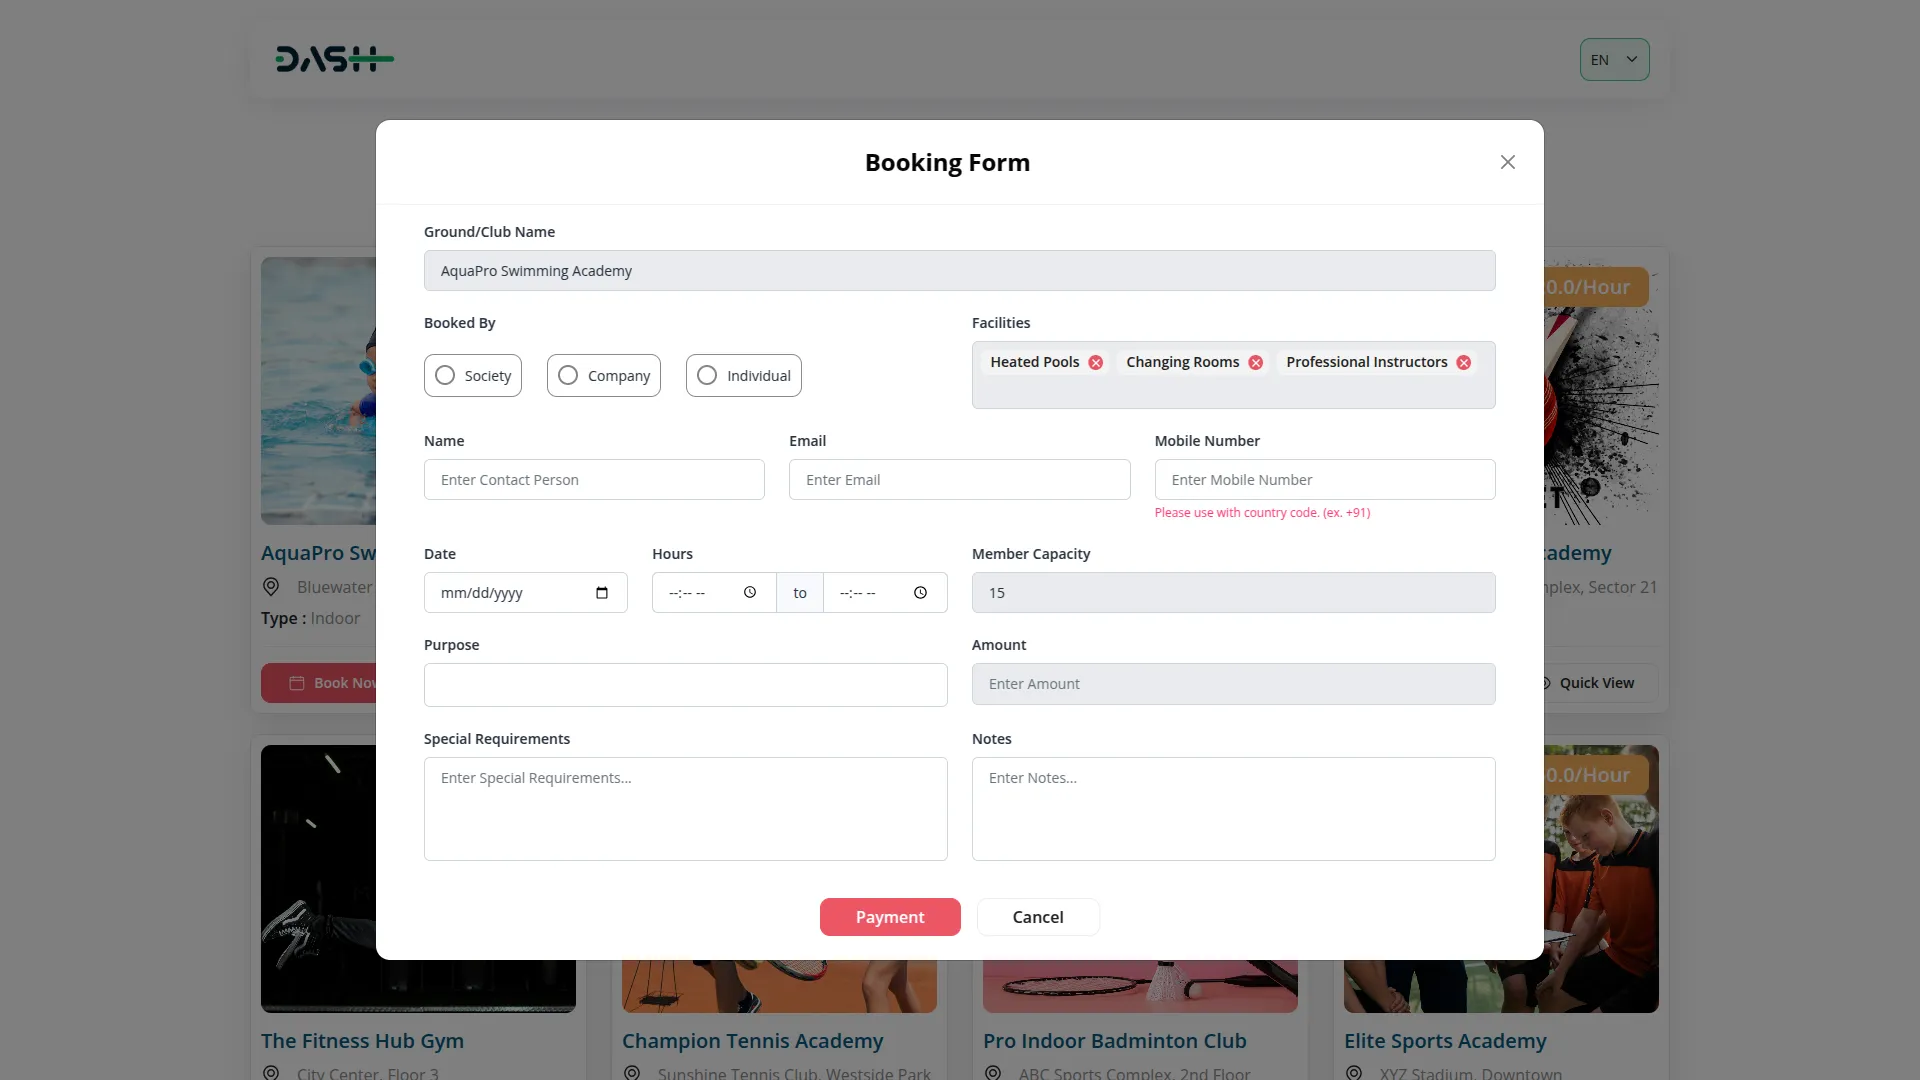Image resolution: width=1920 pixels, height=1080 pixels.
Task: Click the Enter Contact Person field
Action: 594,480
